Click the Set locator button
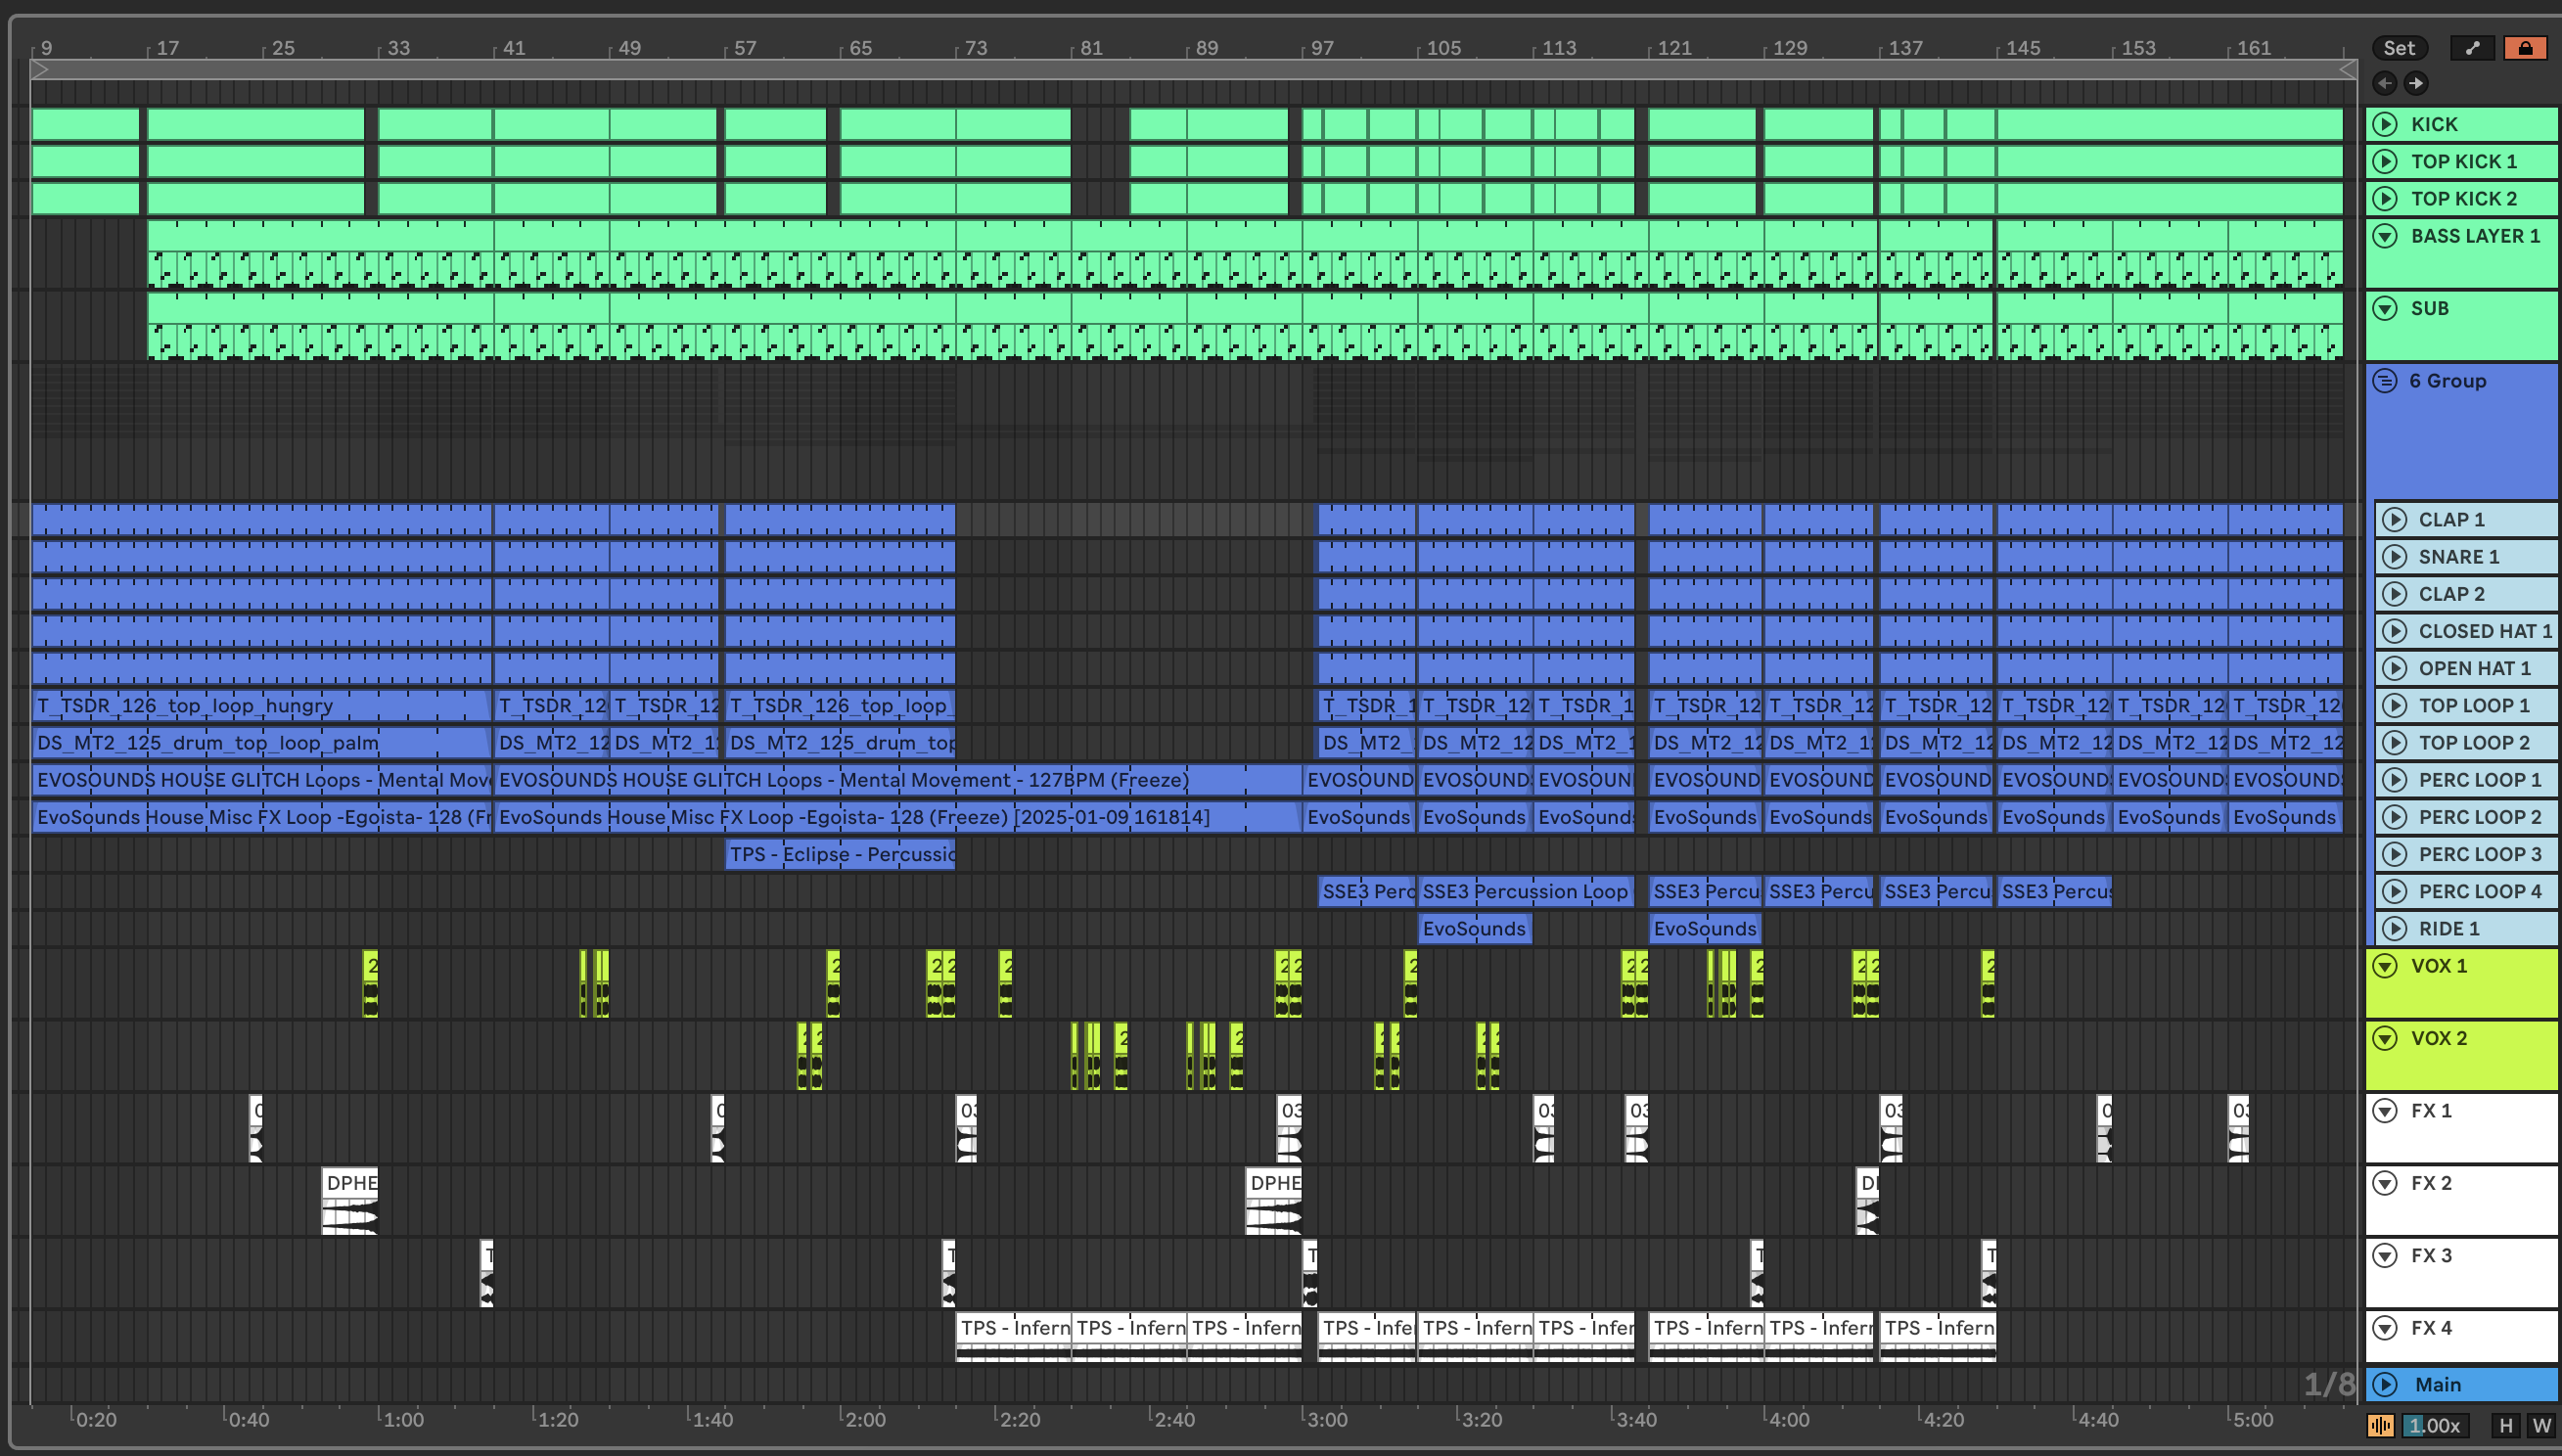The width and height of the screenshot is (2562, 1456). pyautogui.click(x=2398, y=48)
